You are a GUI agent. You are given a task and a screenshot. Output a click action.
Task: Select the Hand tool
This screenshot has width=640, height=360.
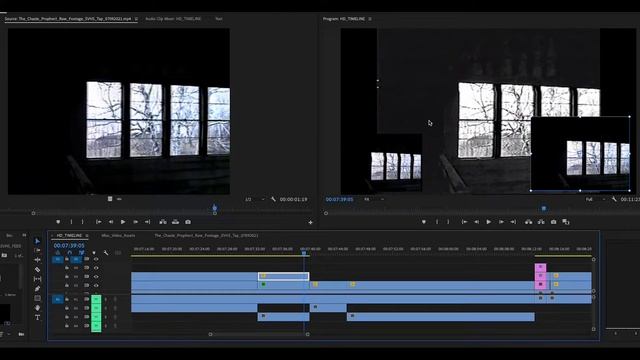click(x=37, y=308)
